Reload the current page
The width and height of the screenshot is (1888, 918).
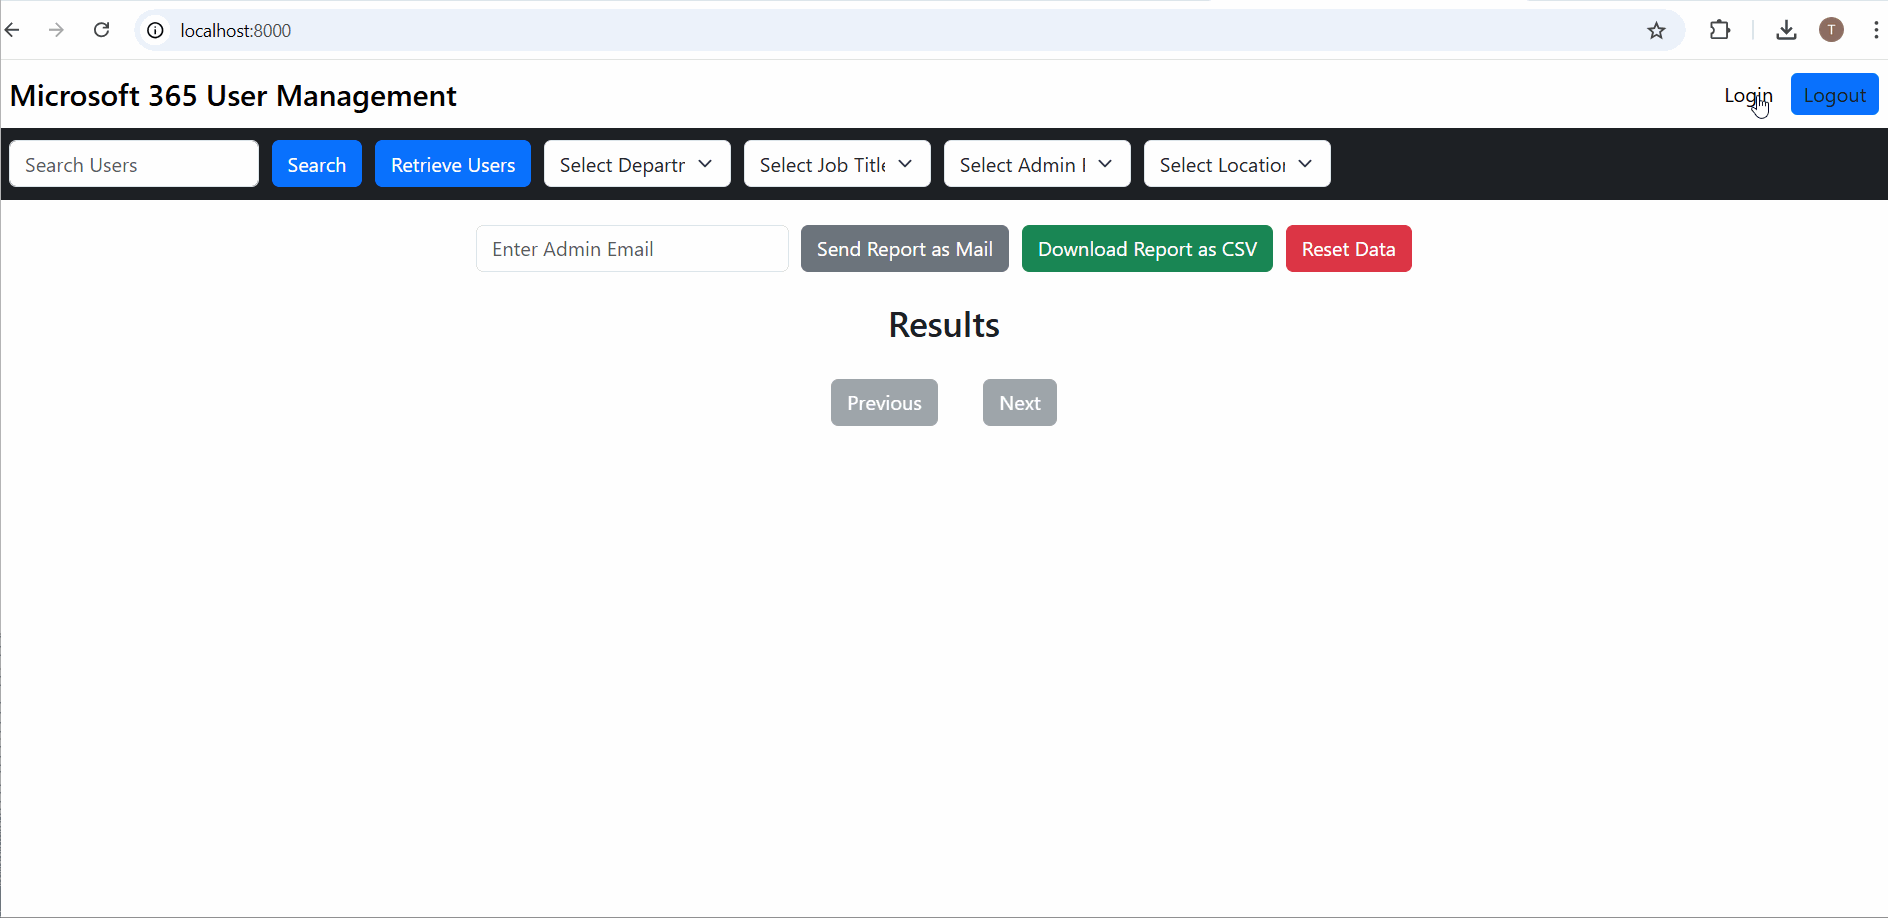click(x=101, y=30)
